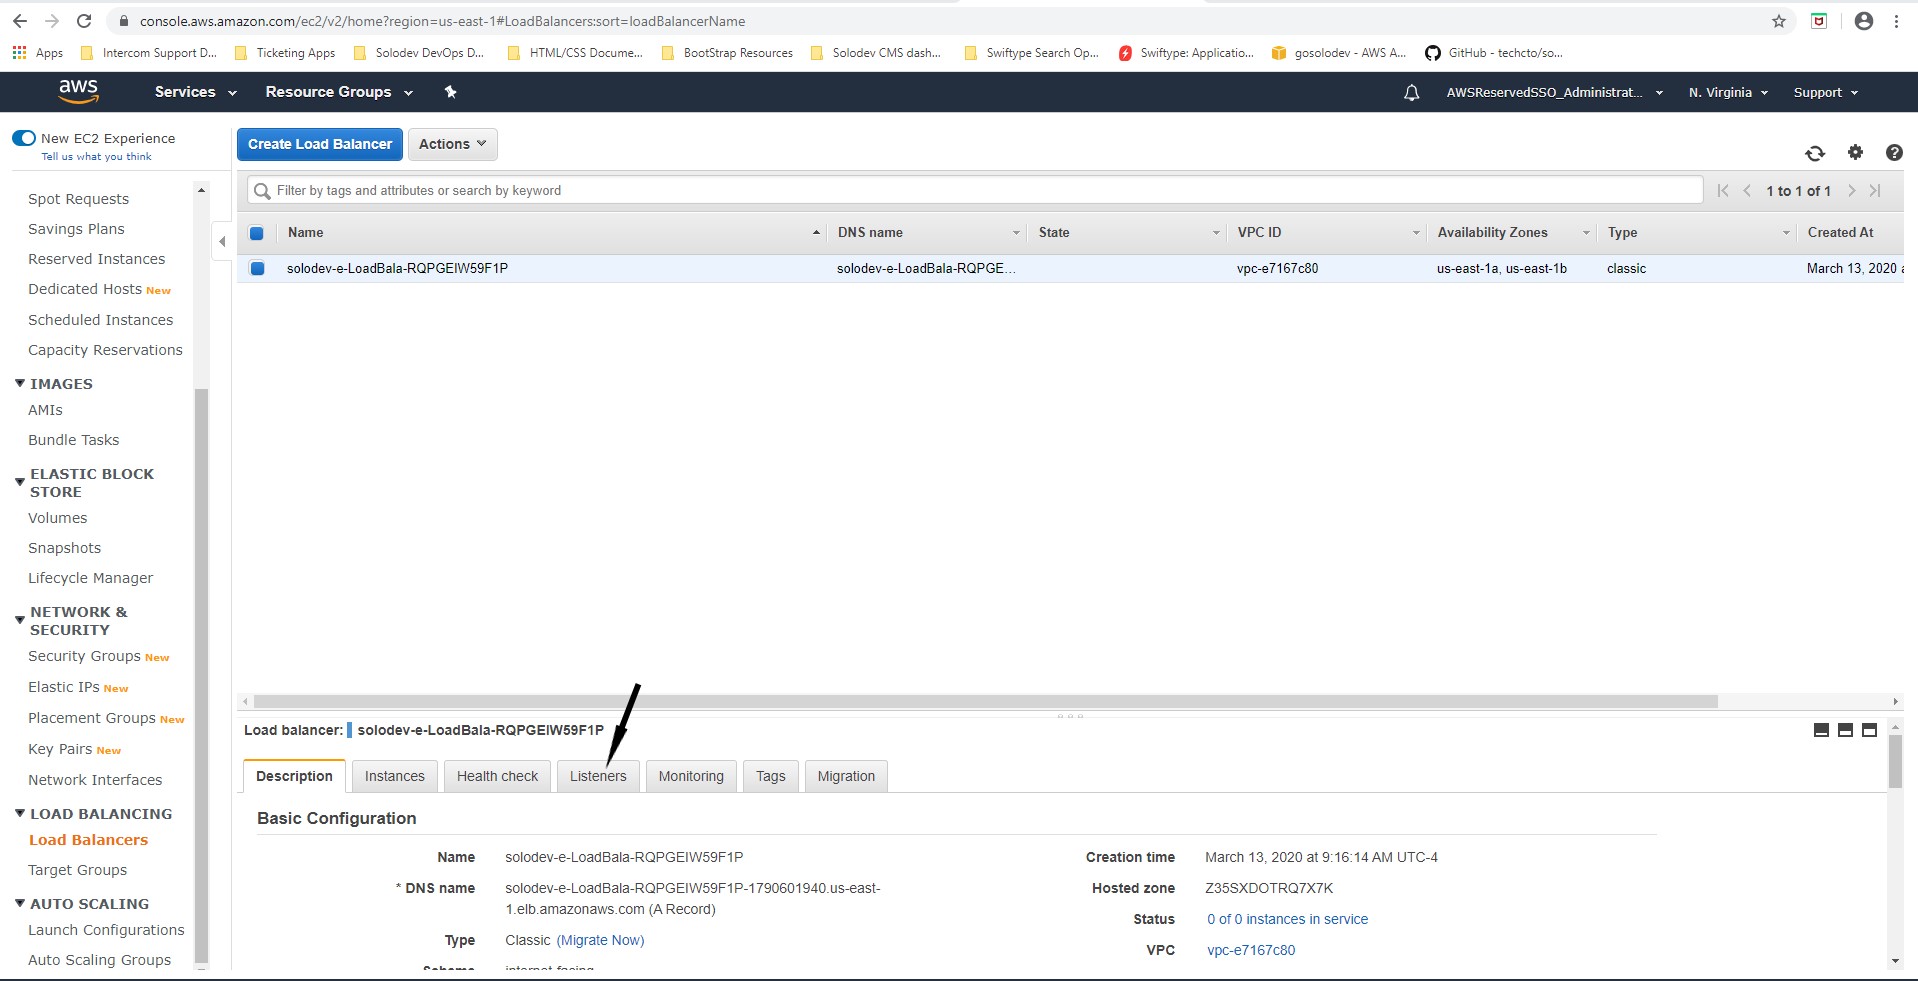Open the notifications bell icon
Viewport: 1918px width, 981px height.
[x=1411, y=93]
